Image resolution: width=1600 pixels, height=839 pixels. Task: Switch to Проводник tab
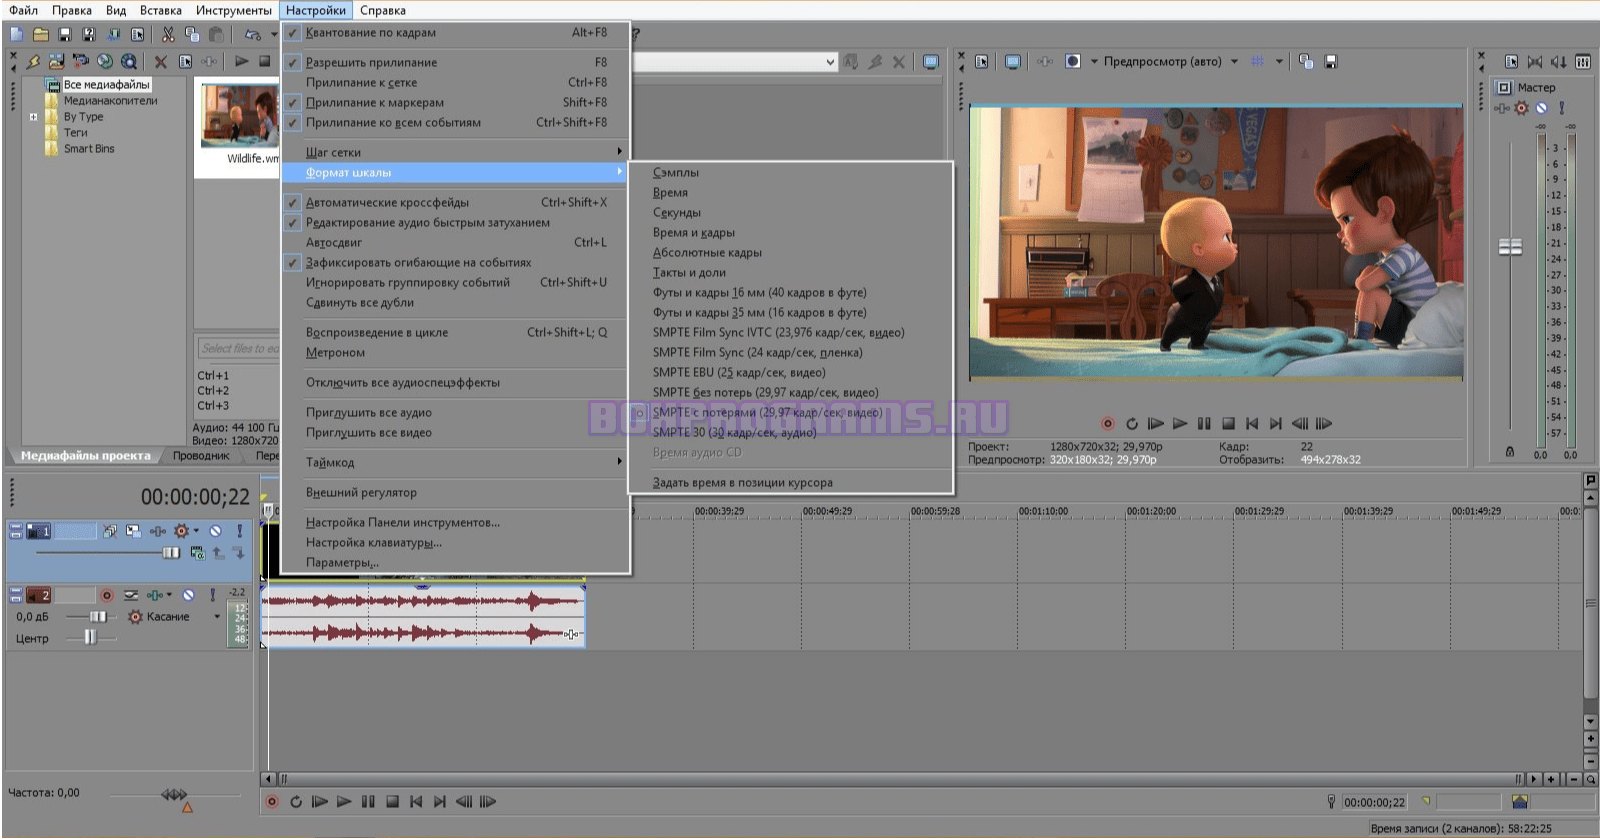click(201, 456)
